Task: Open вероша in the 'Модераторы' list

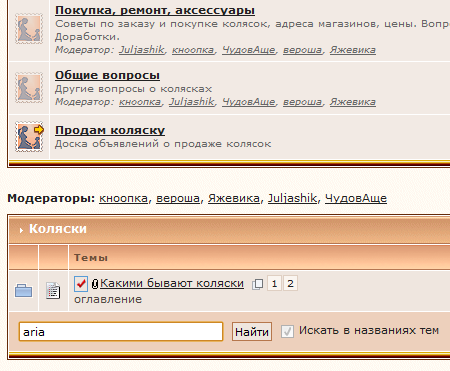Action: [178, 198]
